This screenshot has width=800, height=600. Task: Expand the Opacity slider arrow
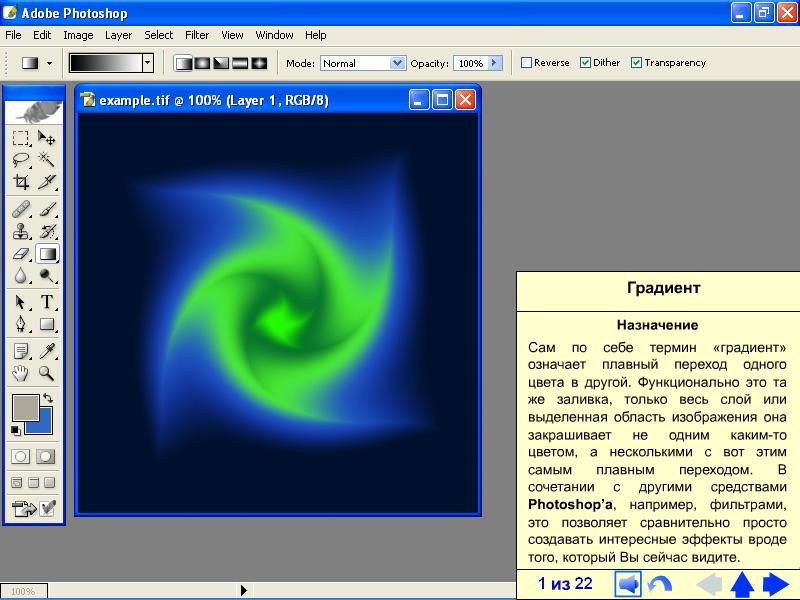tap(493, 62)
